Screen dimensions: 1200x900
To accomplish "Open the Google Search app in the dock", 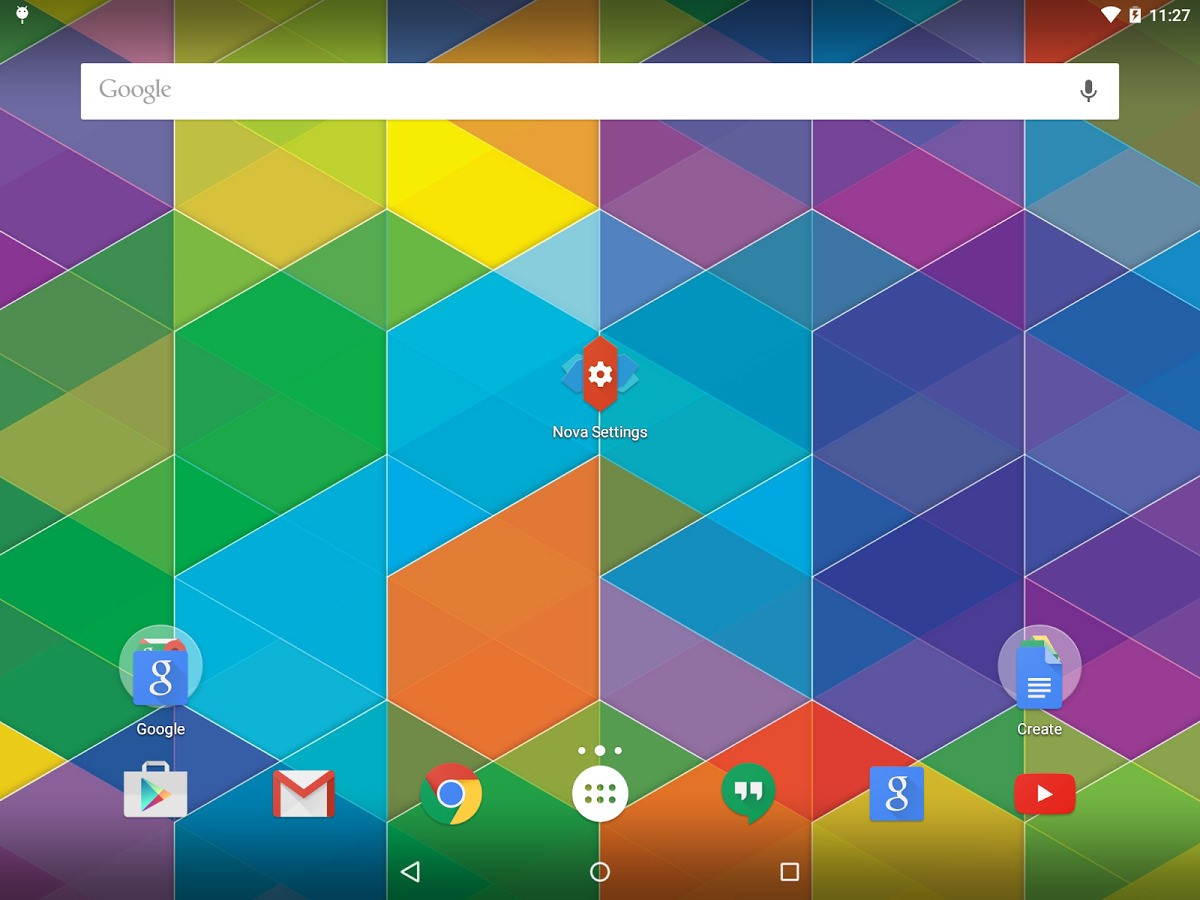I will click(896, 793).
